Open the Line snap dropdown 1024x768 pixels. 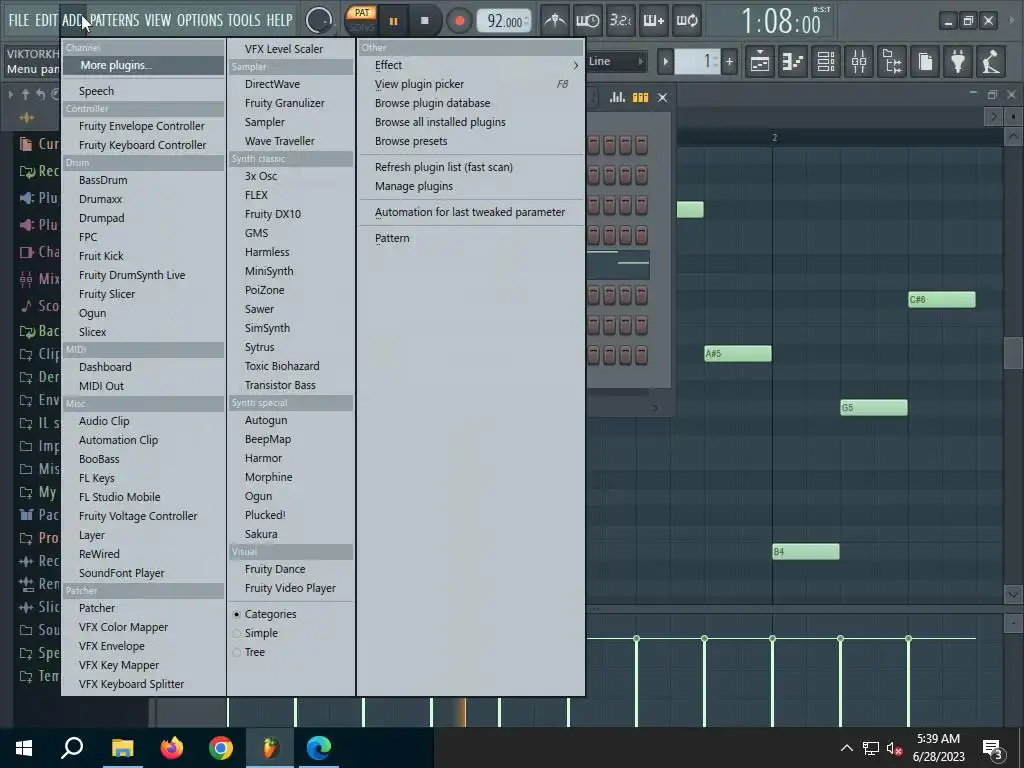(615, 61)
